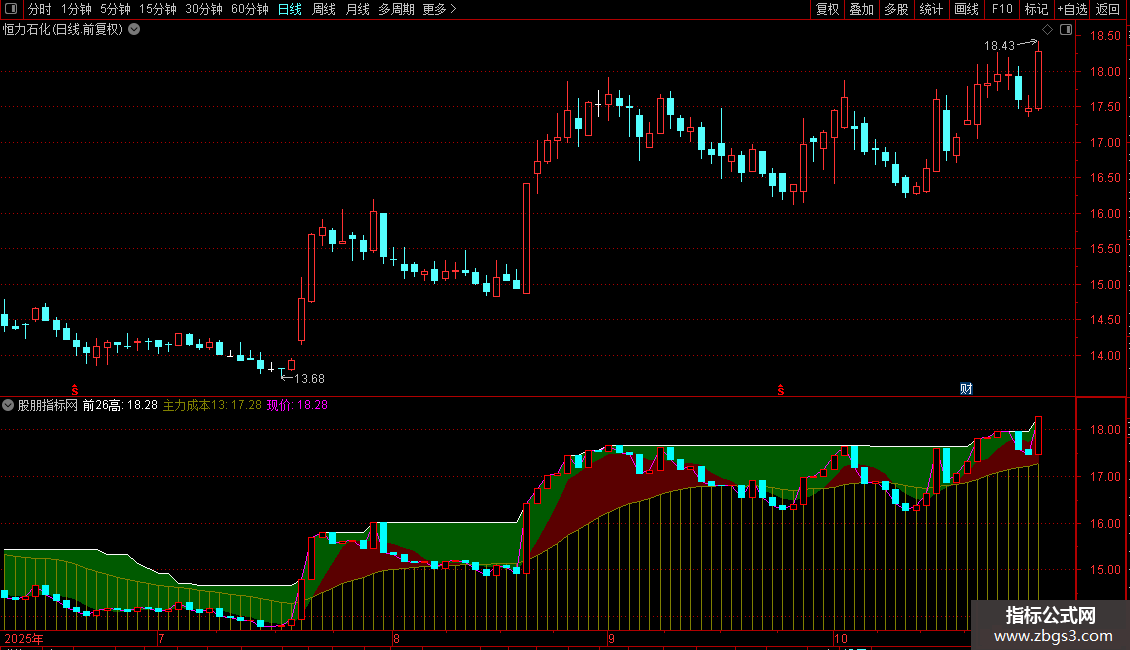Switch to 分时 intraday view

coord(40,9)
